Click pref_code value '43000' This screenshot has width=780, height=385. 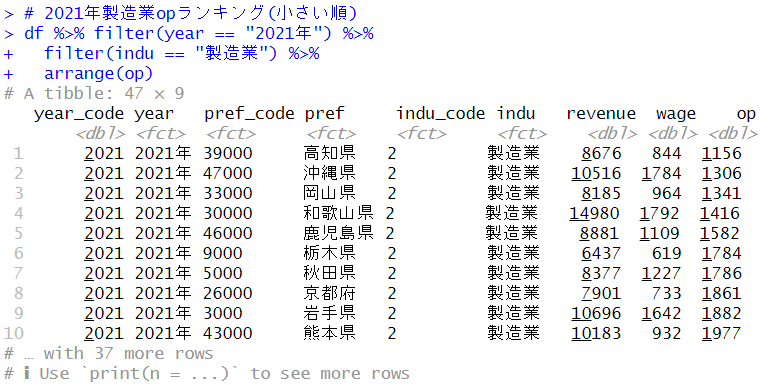[x=228, y=333]
